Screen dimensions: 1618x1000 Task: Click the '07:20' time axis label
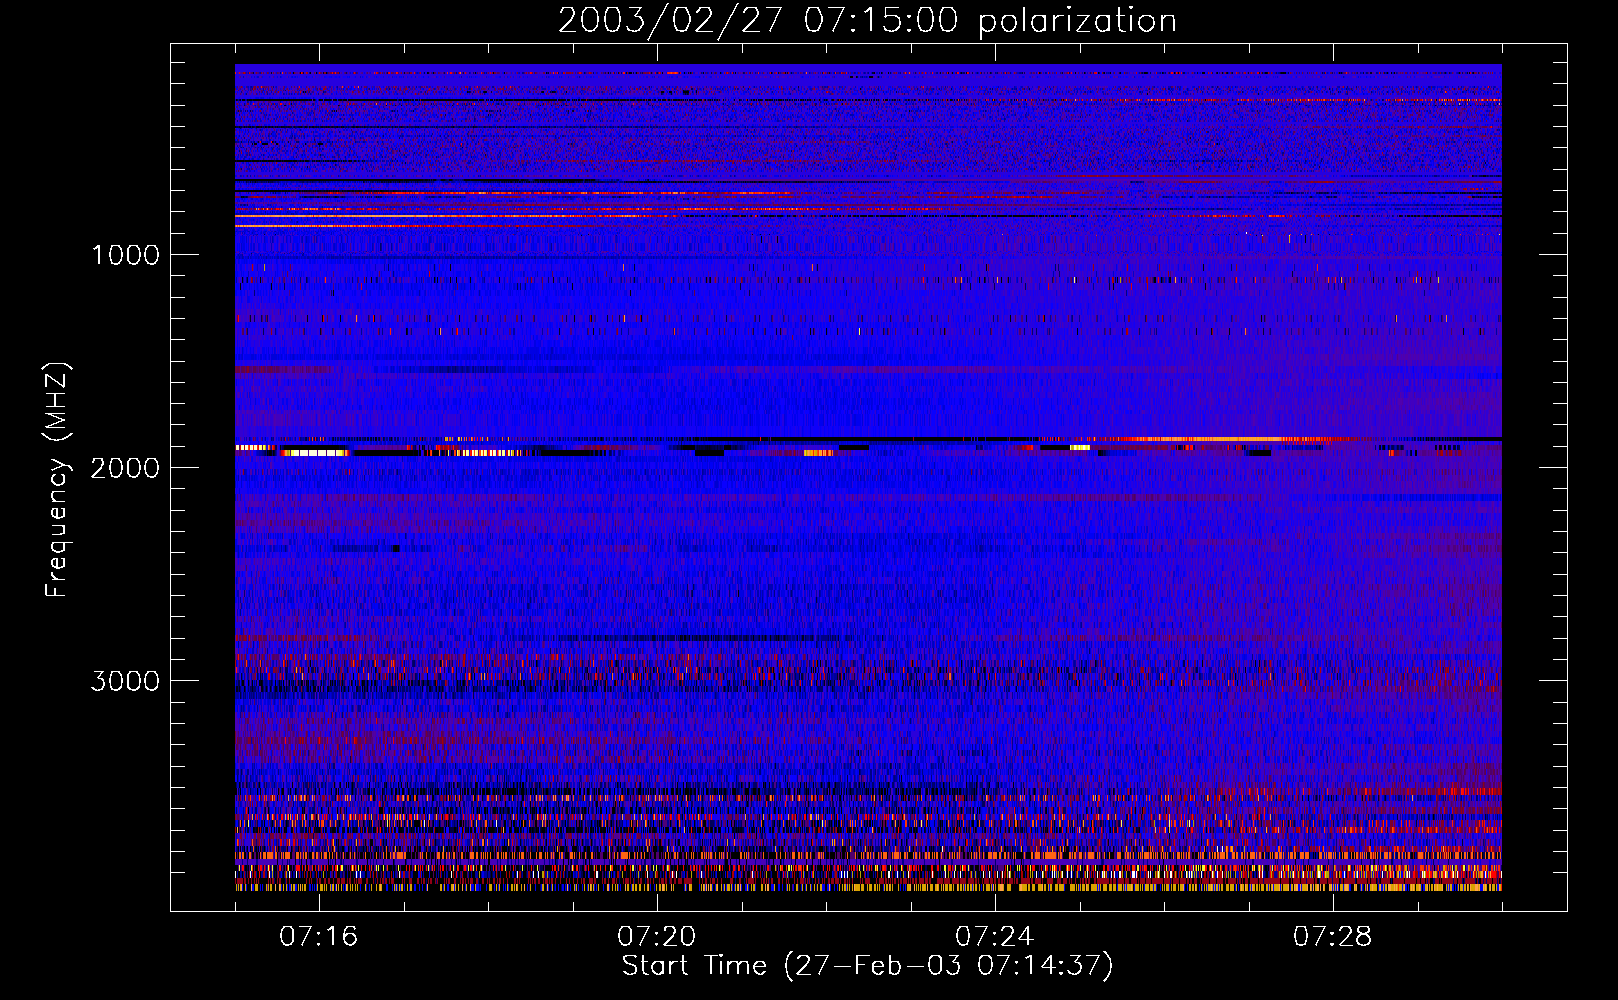[x=657, y=937]
